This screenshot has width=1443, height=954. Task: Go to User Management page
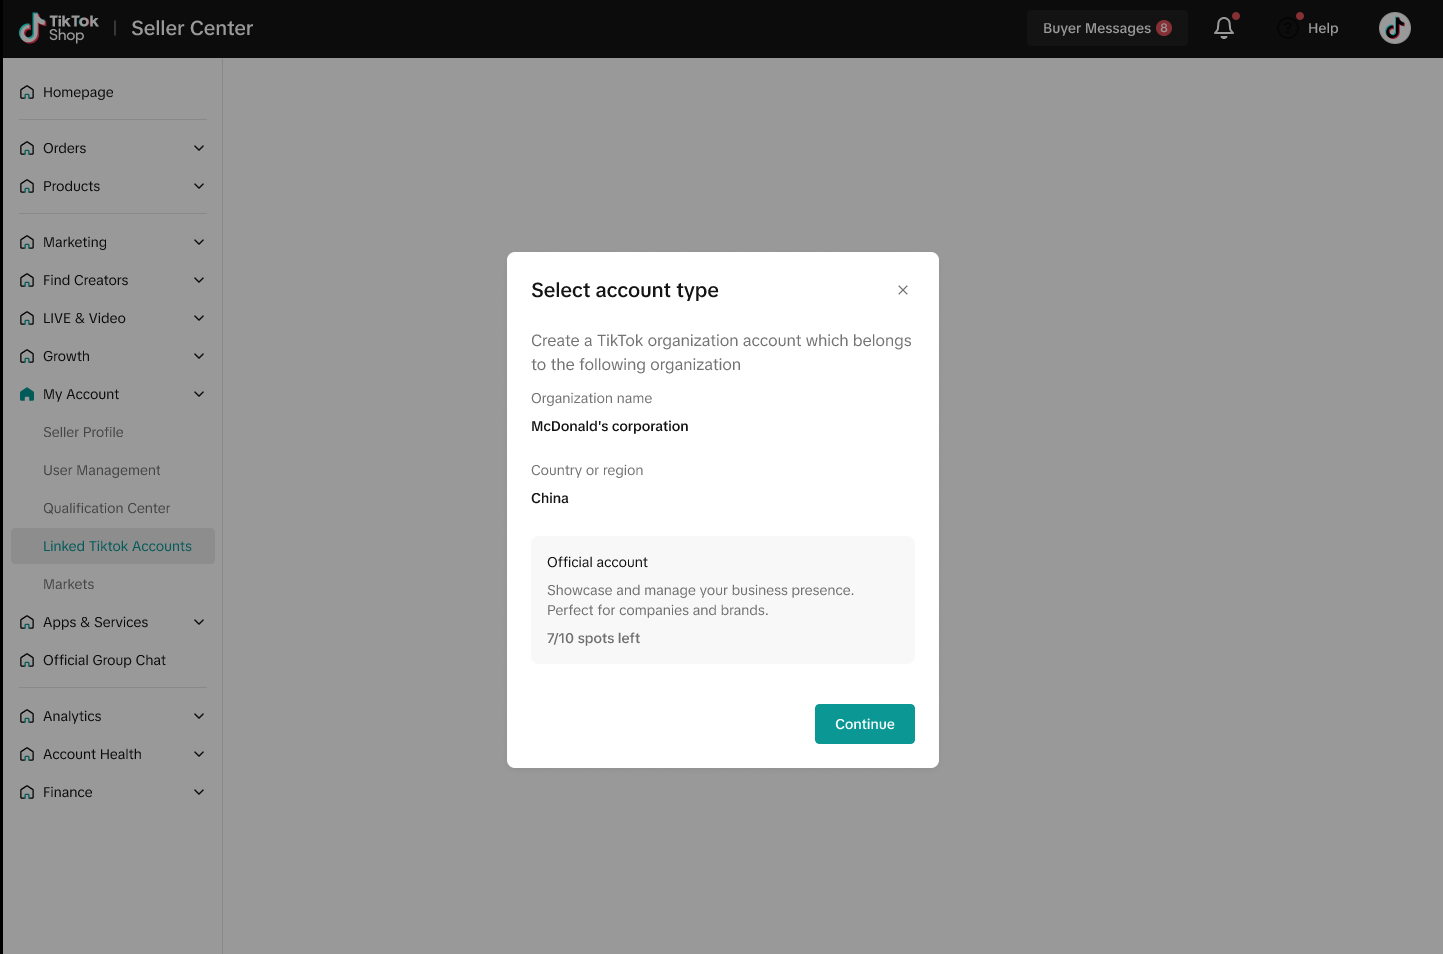point(101,470)
